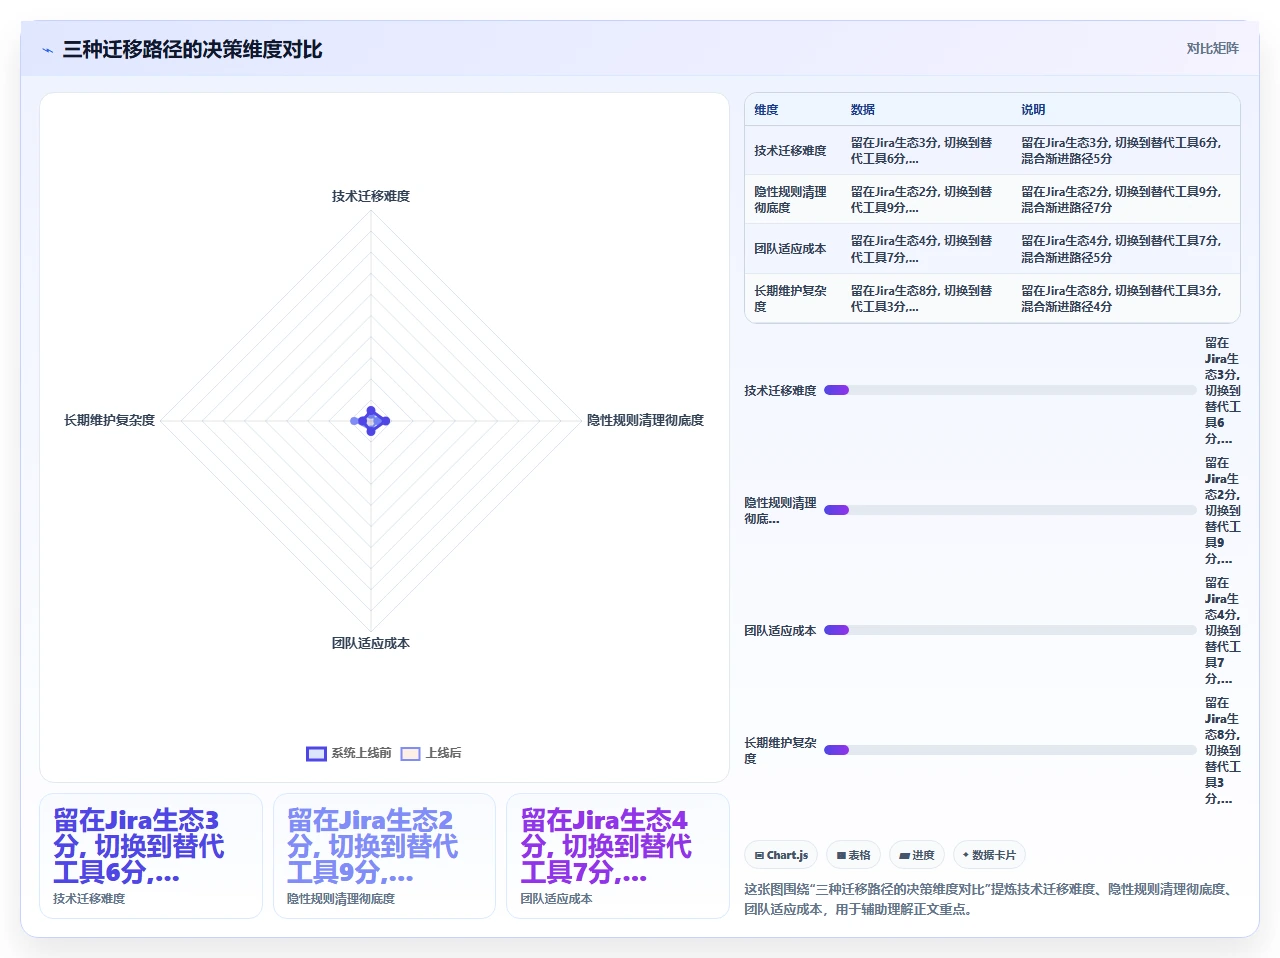Select the 数据卡片 tag chip
1280x958 pixels.
coord(989,855)
